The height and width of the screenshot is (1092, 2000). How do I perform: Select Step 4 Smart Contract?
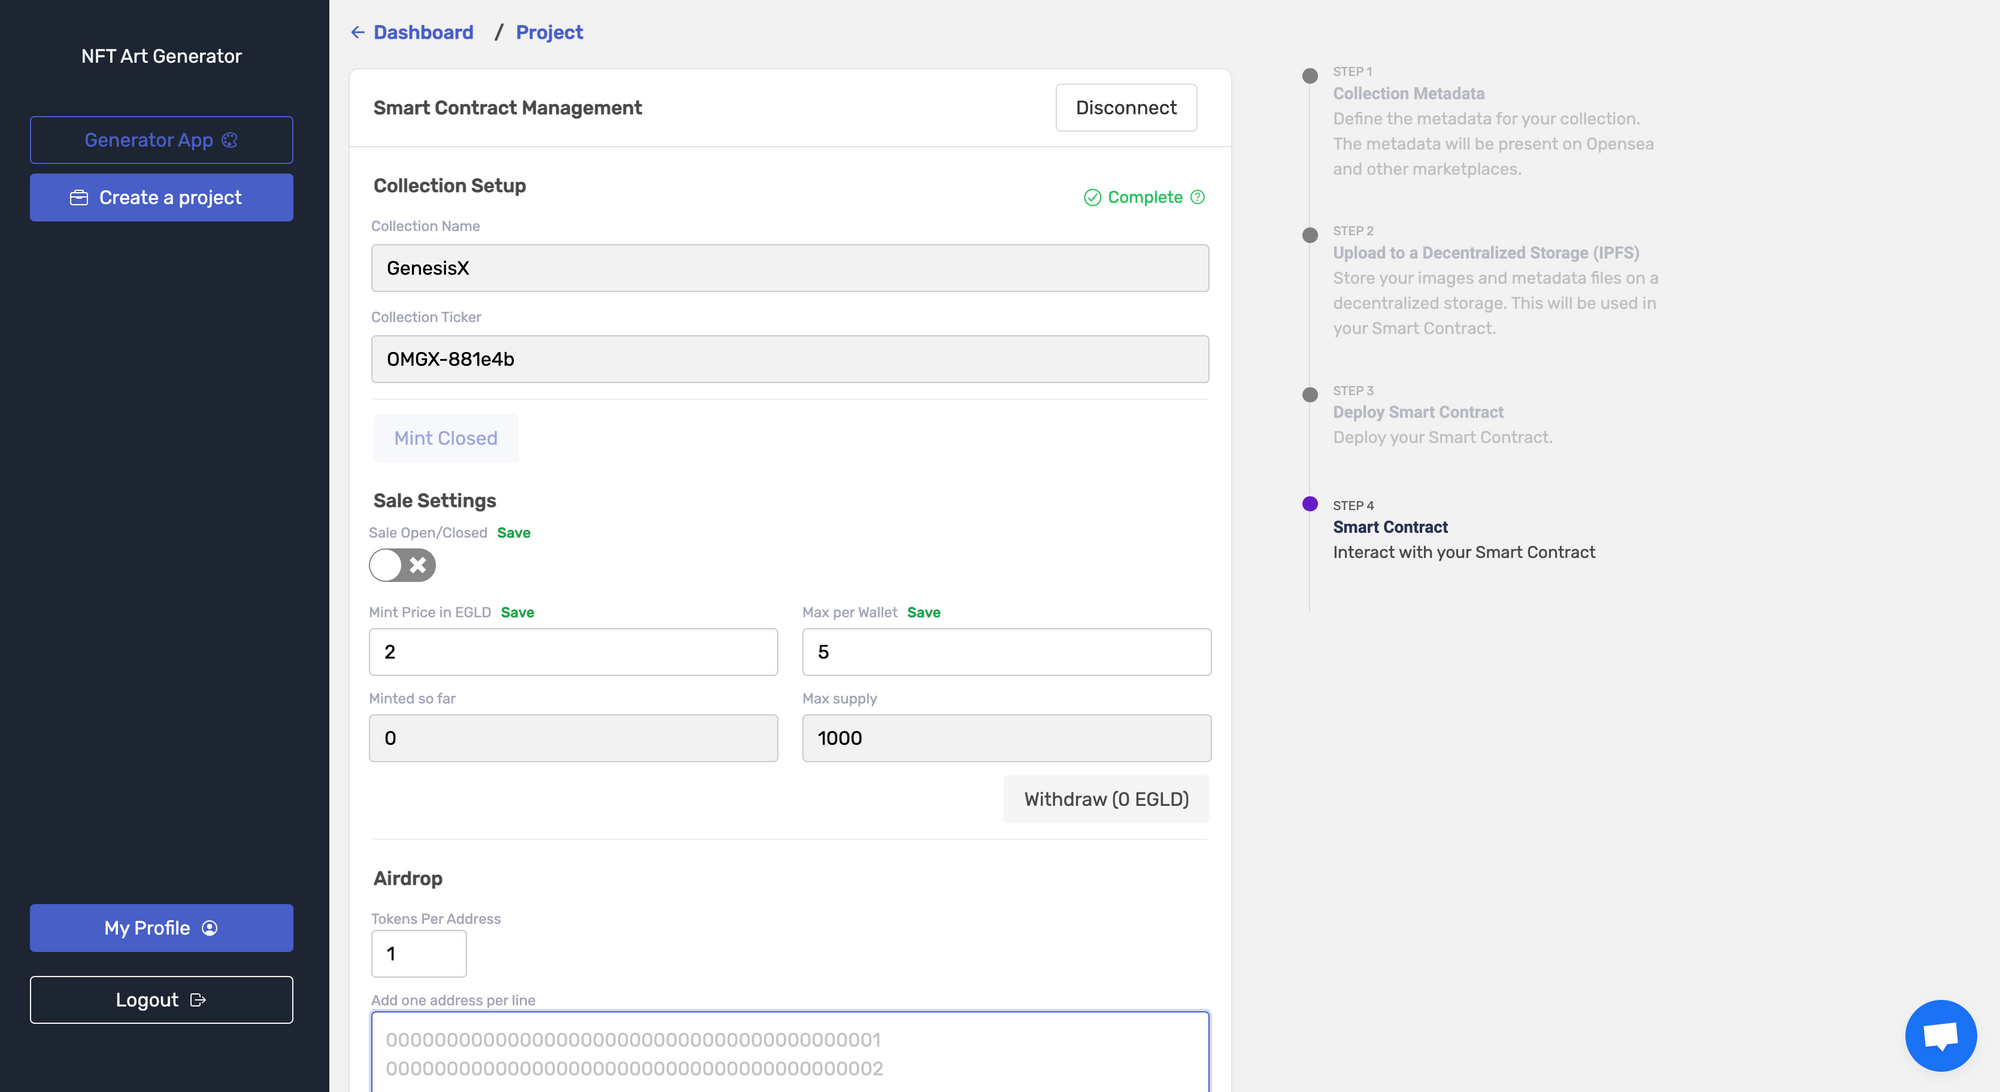coord(1390,527)
